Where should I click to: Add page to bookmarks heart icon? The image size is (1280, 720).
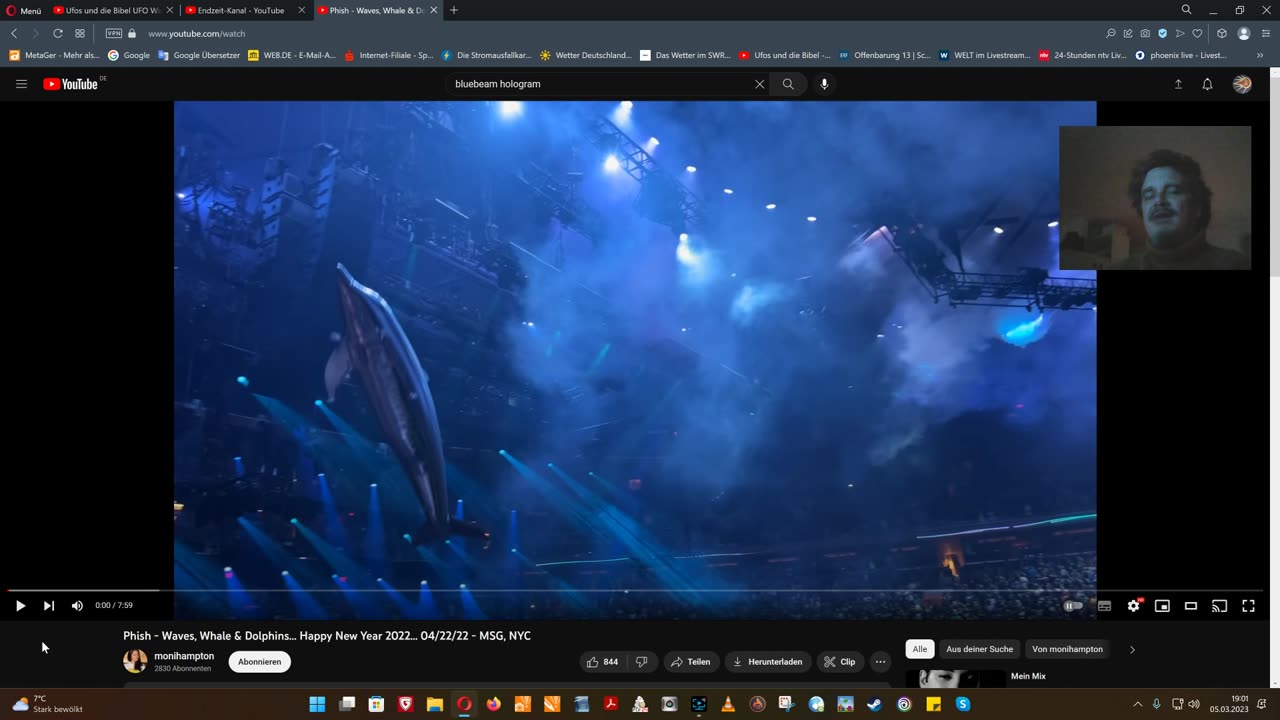(1197, 33)
